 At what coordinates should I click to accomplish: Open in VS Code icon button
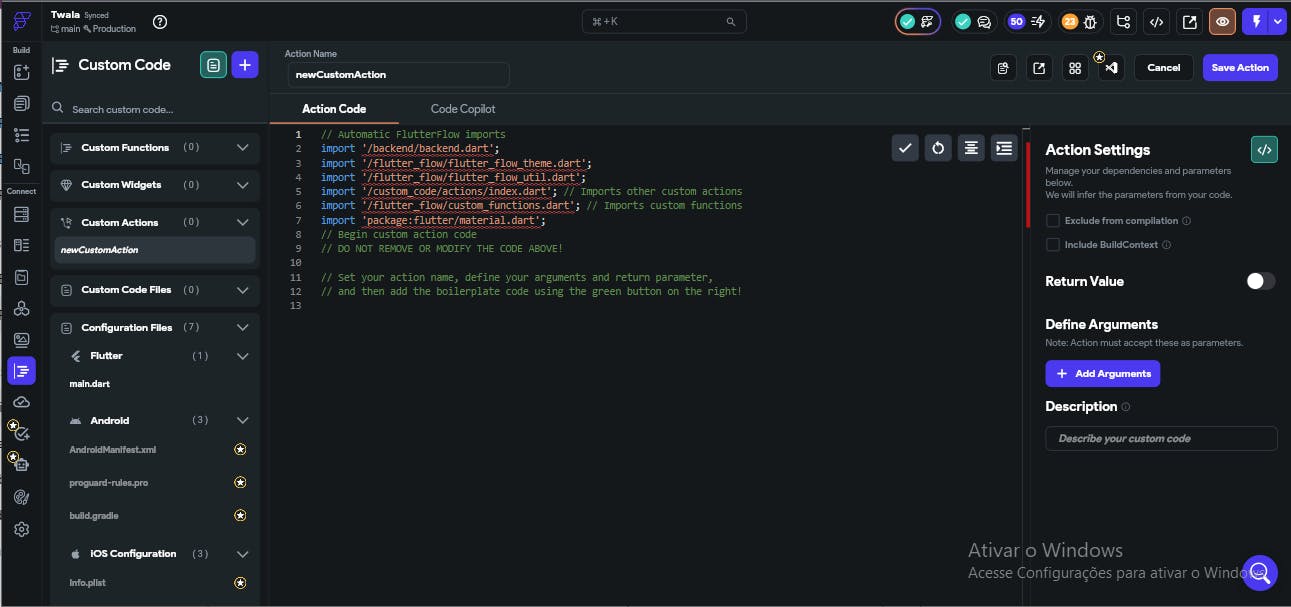click(x=1111, y=68)
